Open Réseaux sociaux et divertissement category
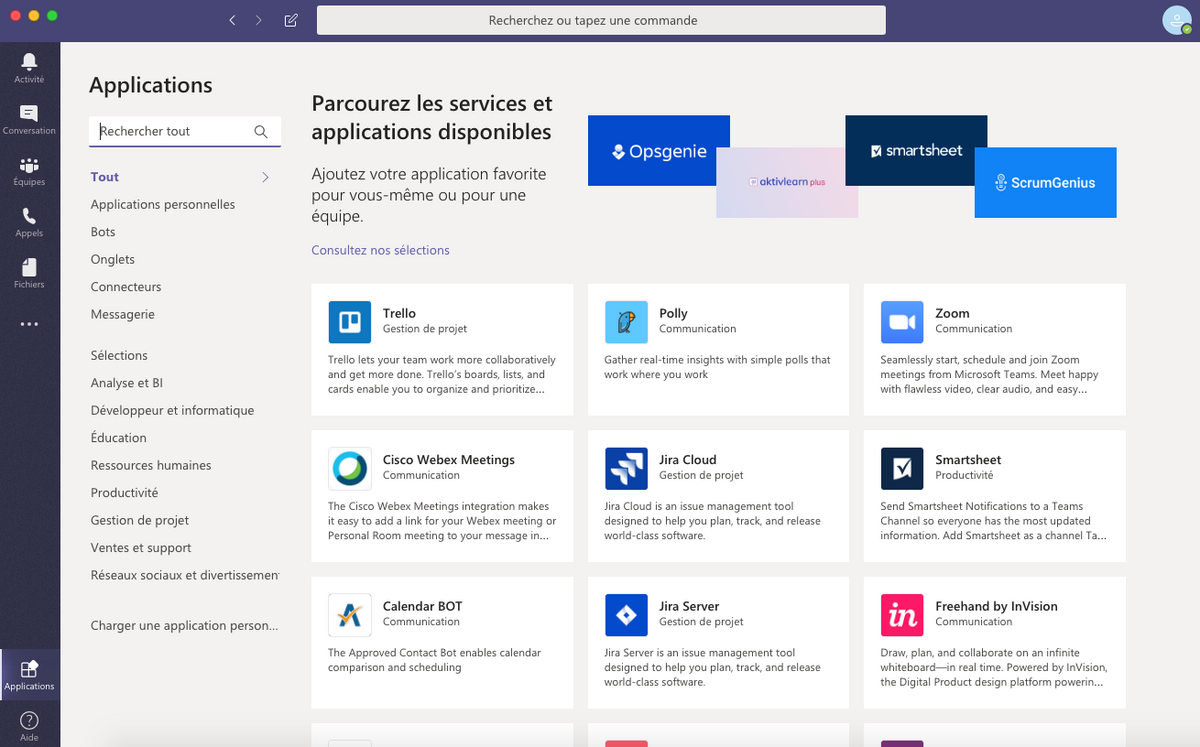This screenshot has width=1200, height=747. click(185, 575)
